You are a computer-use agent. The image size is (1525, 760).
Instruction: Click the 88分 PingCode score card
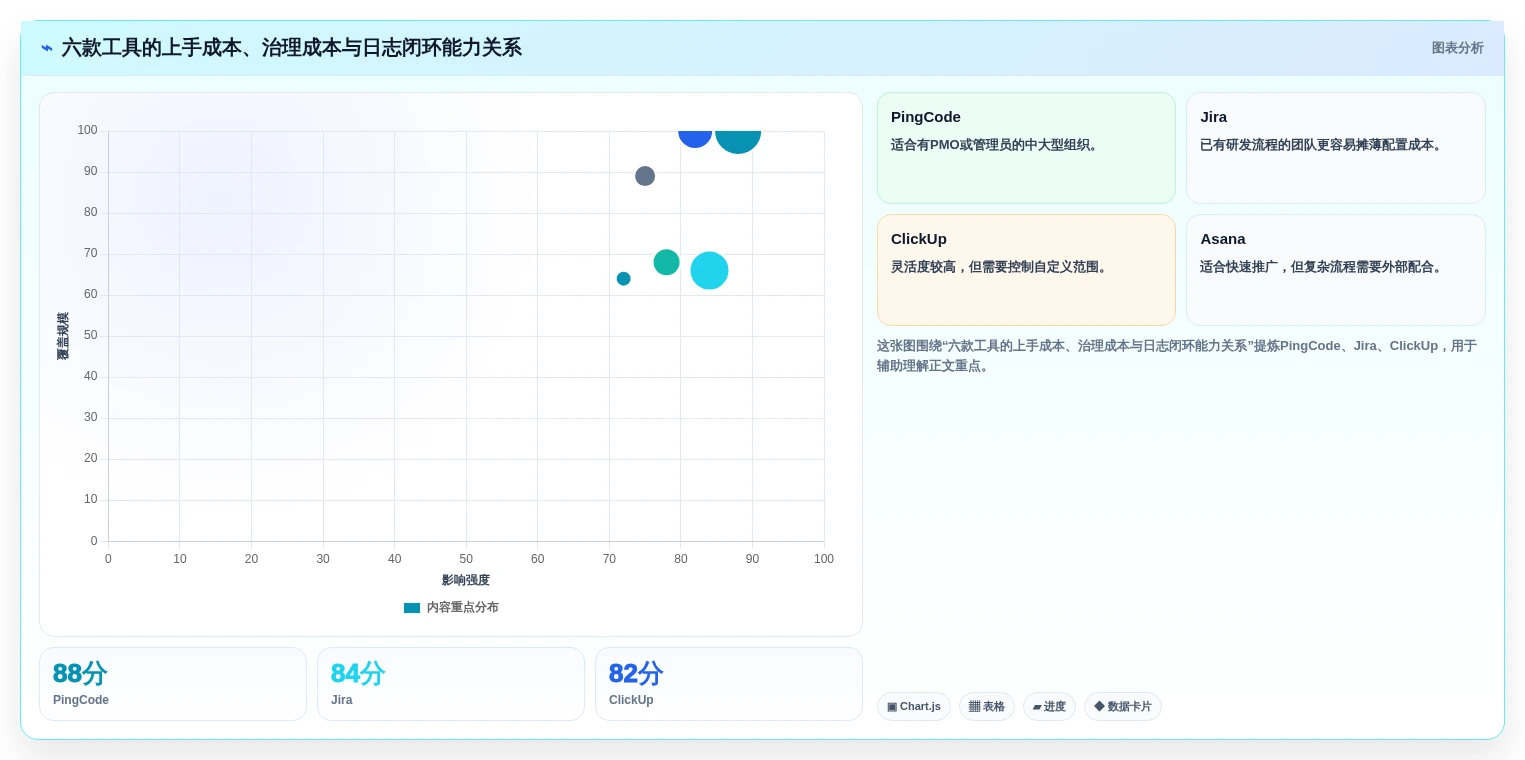point(173,684)
